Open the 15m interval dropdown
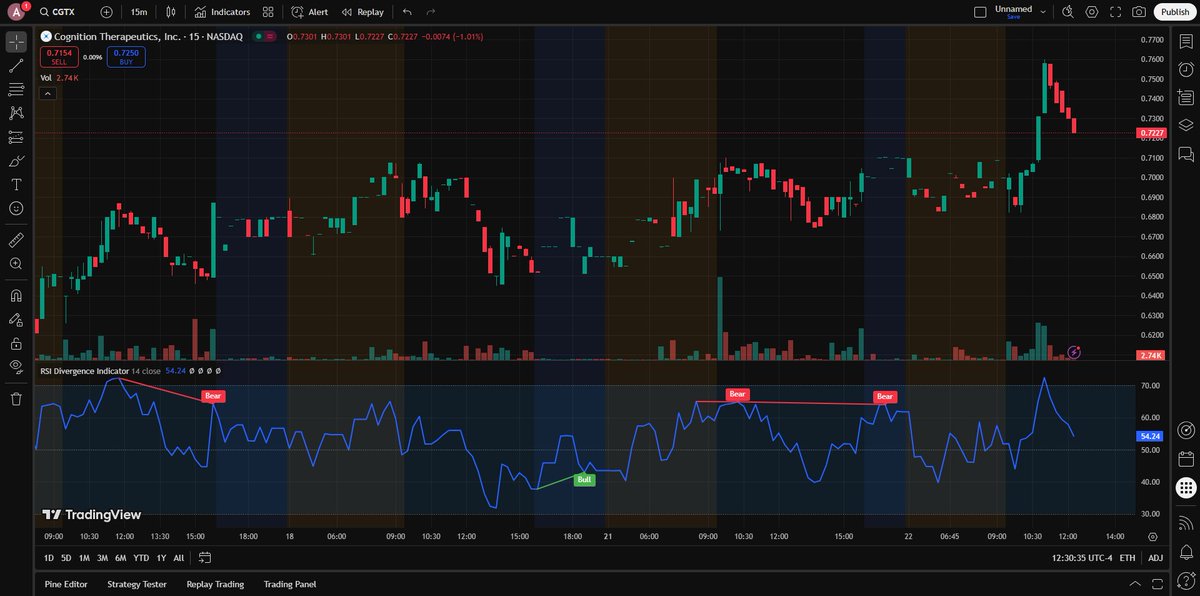This screenshot has width=1200, height=596. (x=139, y=12)
